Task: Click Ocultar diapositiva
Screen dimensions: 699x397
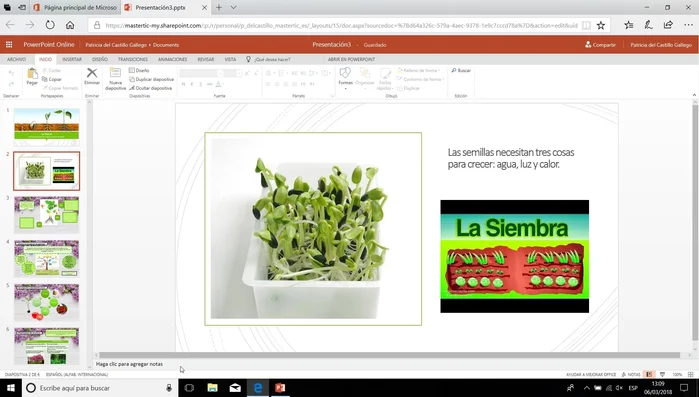Action: pos(151,88)
